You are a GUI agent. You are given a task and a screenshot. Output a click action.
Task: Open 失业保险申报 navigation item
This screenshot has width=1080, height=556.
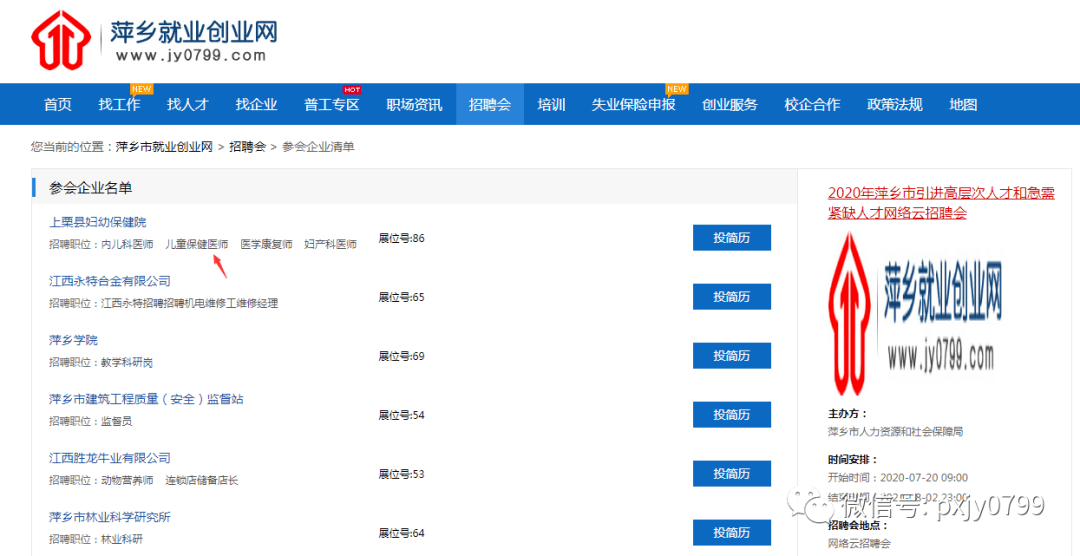[633, 105]
